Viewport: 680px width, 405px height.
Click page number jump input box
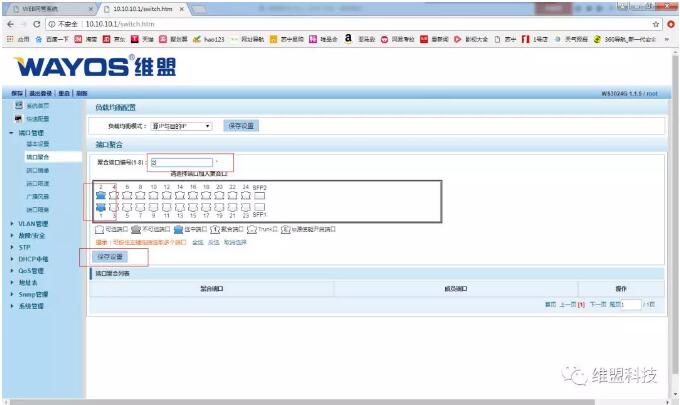point(630,304)
